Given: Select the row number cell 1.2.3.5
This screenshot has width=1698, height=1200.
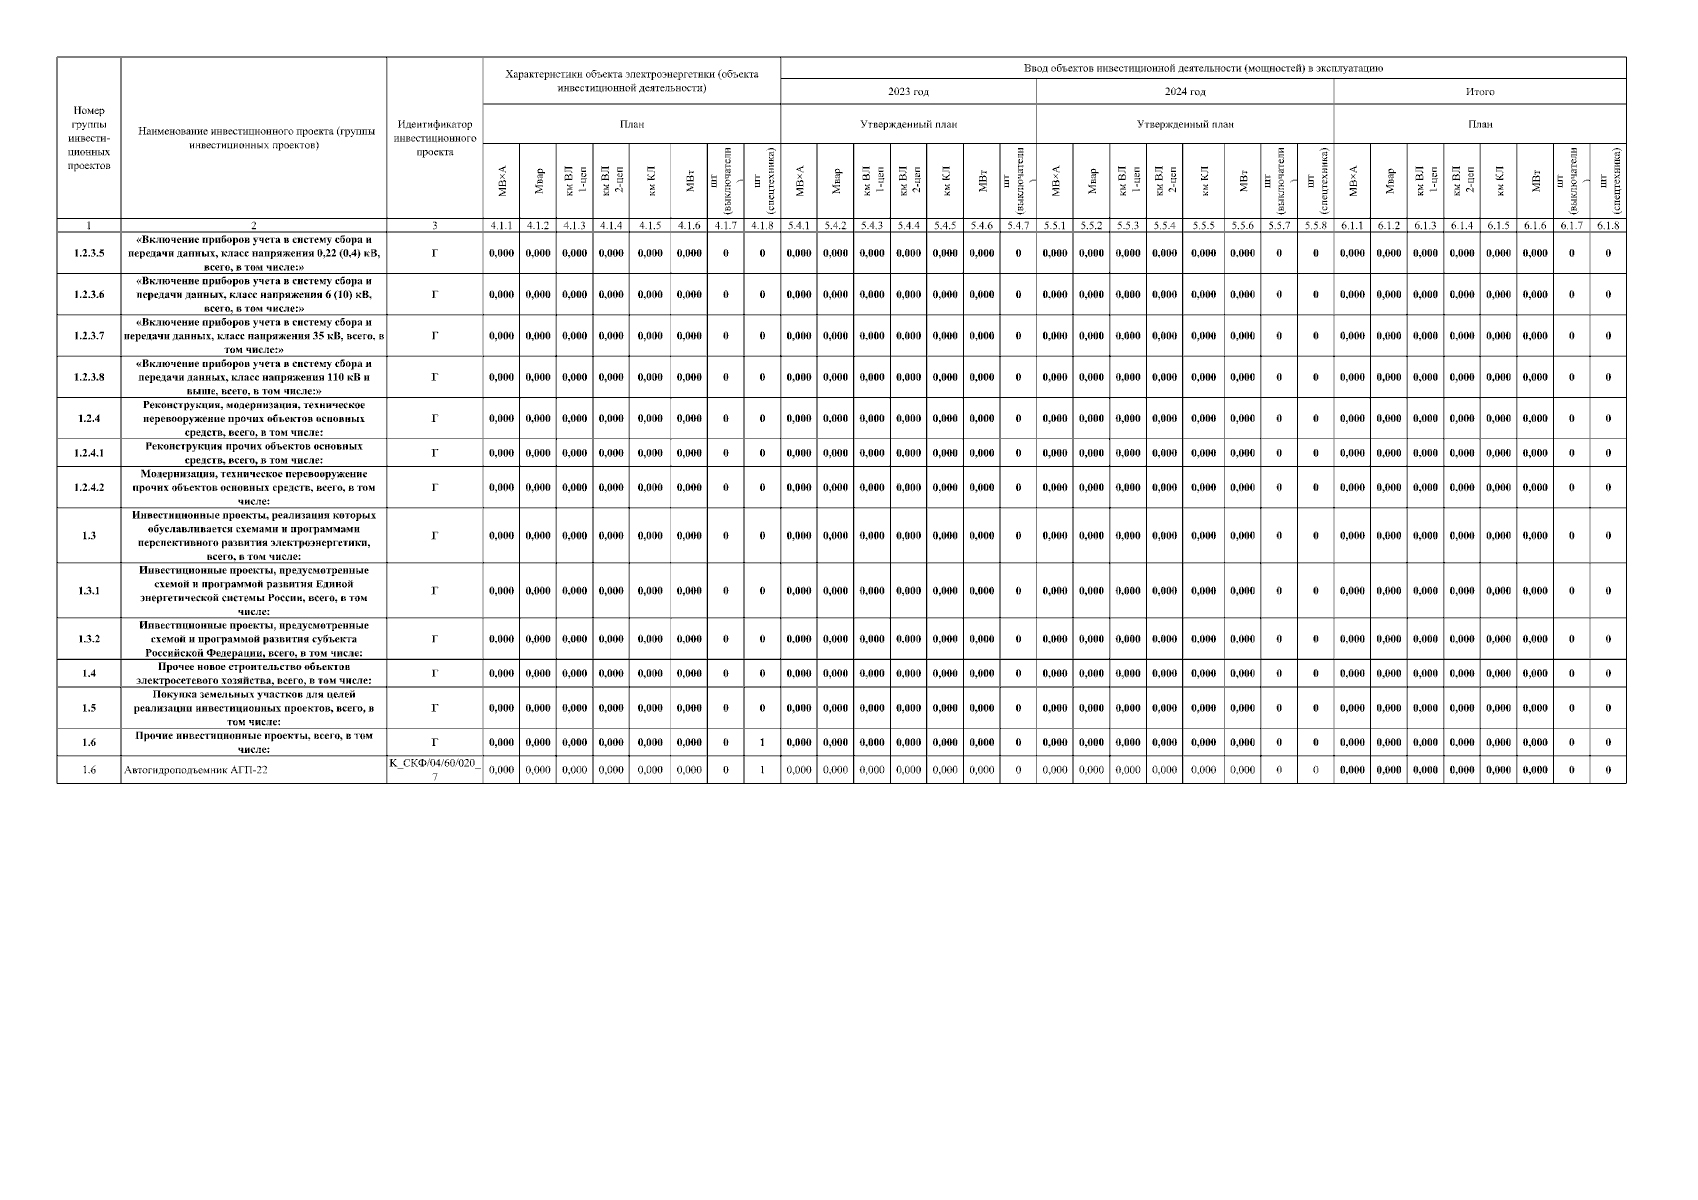Looking at the screenshot, I should pos(89,253).
